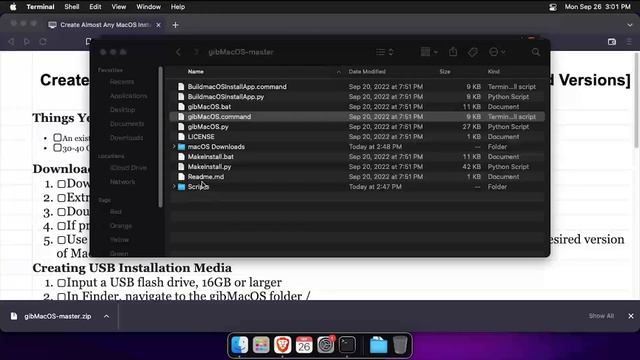Screen dimensions: 640x360
Task: Select gibMacOS.py file icon
Action: coord(181,127)
